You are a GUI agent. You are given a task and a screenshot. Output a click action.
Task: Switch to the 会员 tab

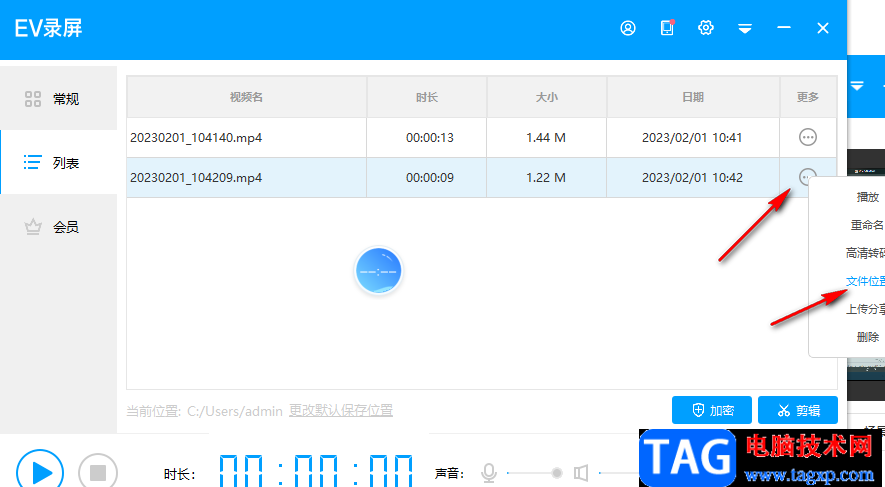tap(59, 227)
